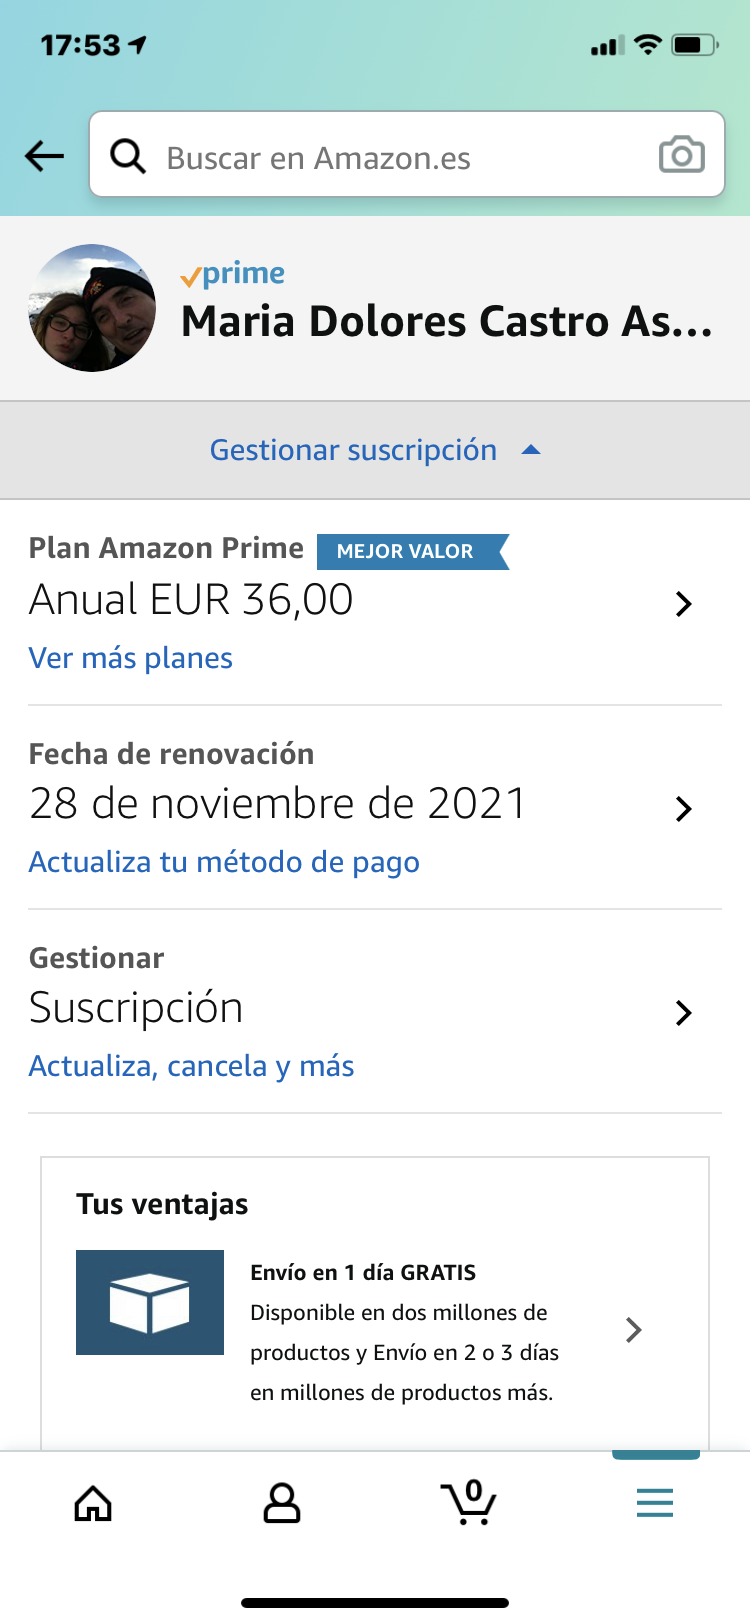Tap the profile photo thumbnail
This screenshot has height=1624, width=750.
click(x=92, y=308)
